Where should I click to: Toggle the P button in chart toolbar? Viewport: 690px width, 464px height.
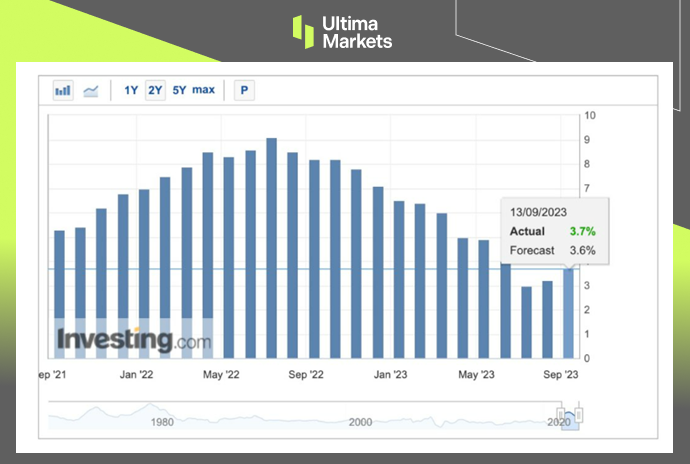point(244,91)
